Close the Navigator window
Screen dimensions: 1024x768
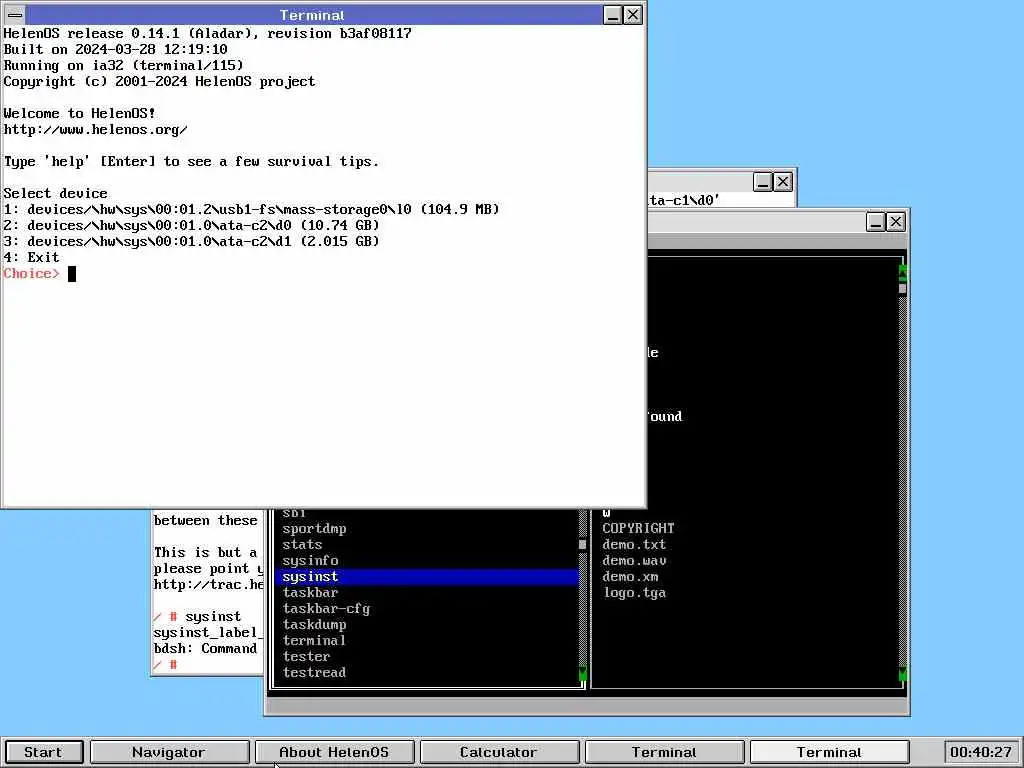pyautogui.click(x=896, y=222)
